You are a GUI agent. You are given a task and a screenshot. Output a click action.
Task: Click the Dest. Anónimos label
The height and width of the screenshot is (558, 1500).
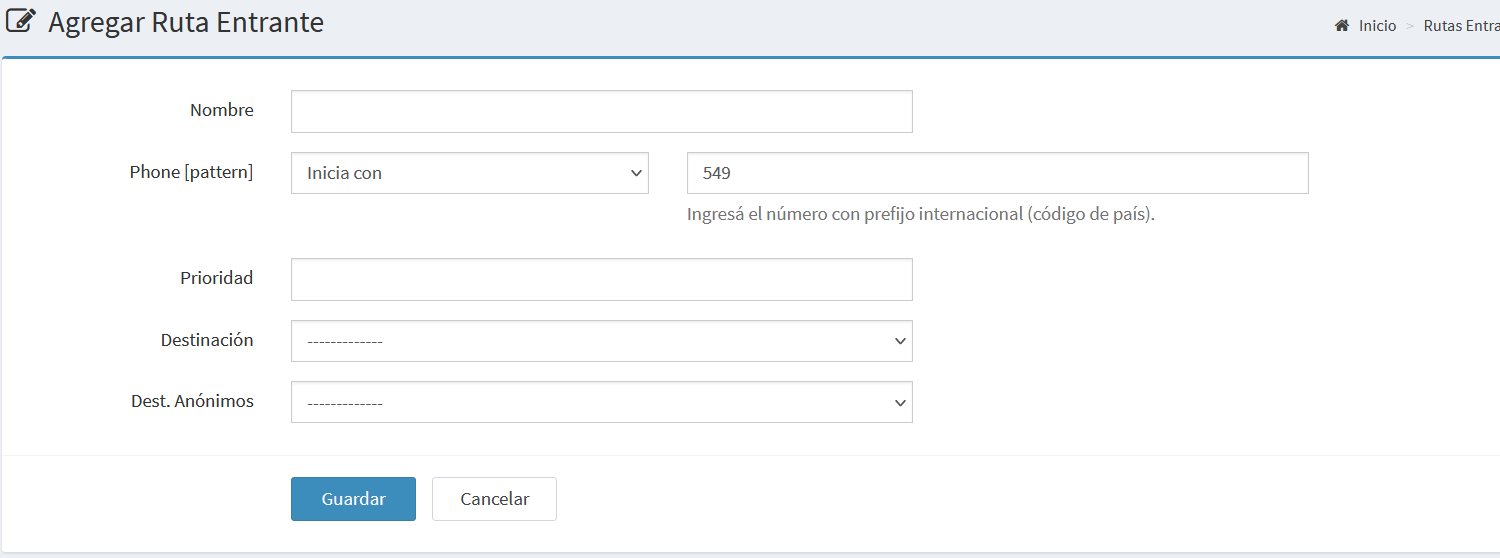[x=192, y=401]
